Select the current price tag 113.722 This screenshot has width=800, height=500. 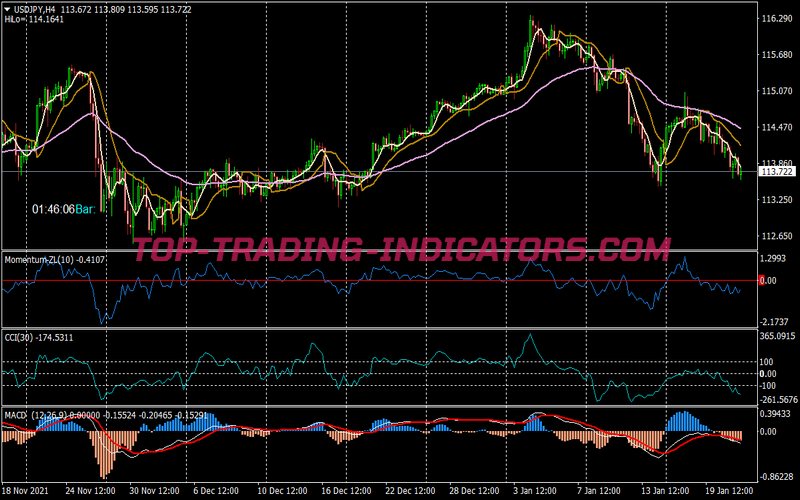777,172
